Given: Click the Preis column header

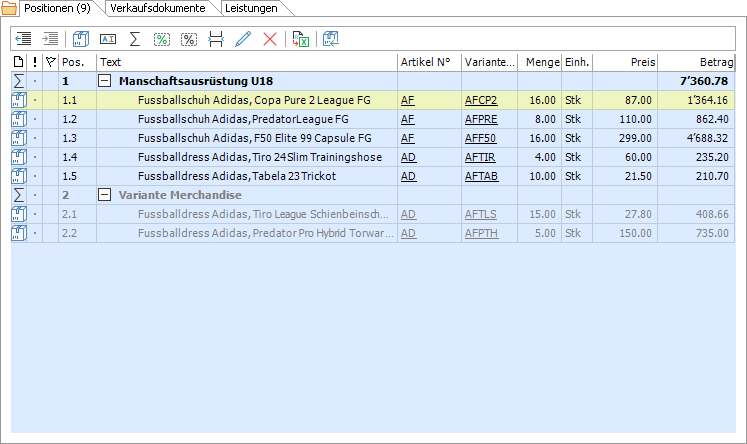Looking at the screenshot, I should 625,62.
